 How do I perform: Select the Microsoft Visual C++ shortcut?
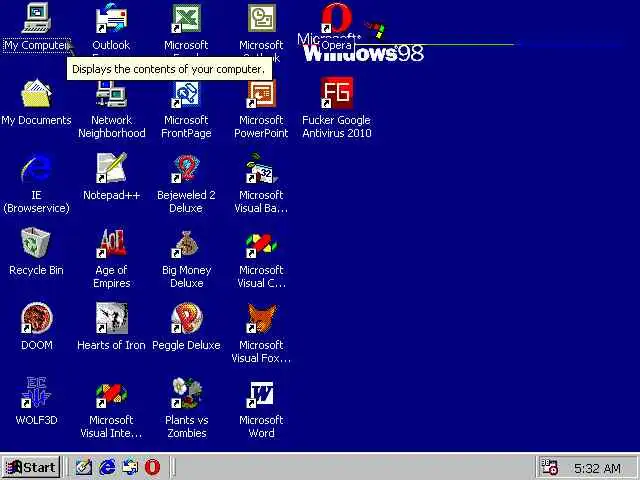pyautogui.click(x=262, y=244)
